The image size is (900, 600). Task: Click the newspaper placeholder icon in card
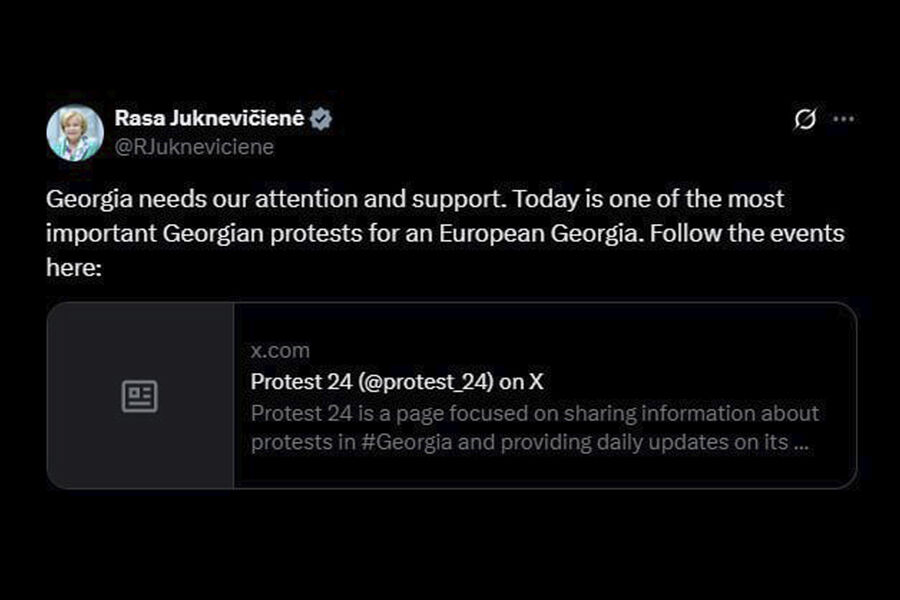click(x=140, y=396)
